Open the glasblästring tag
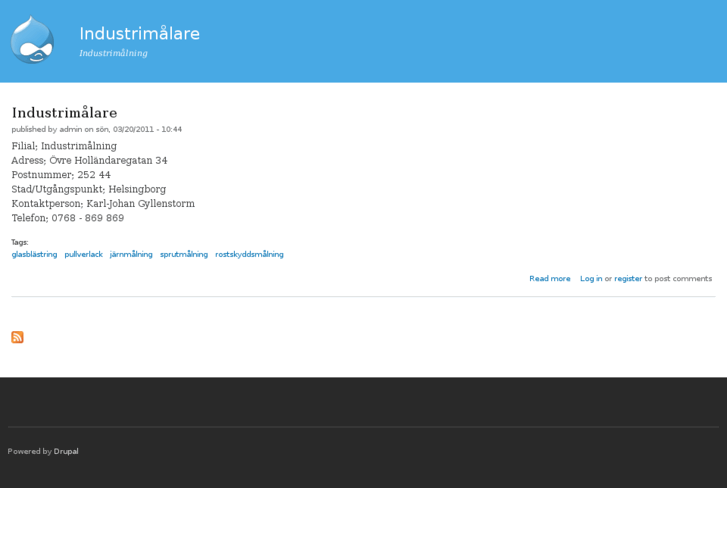The height and width of the screenshot is (545, 727). [x=34, y=254]
